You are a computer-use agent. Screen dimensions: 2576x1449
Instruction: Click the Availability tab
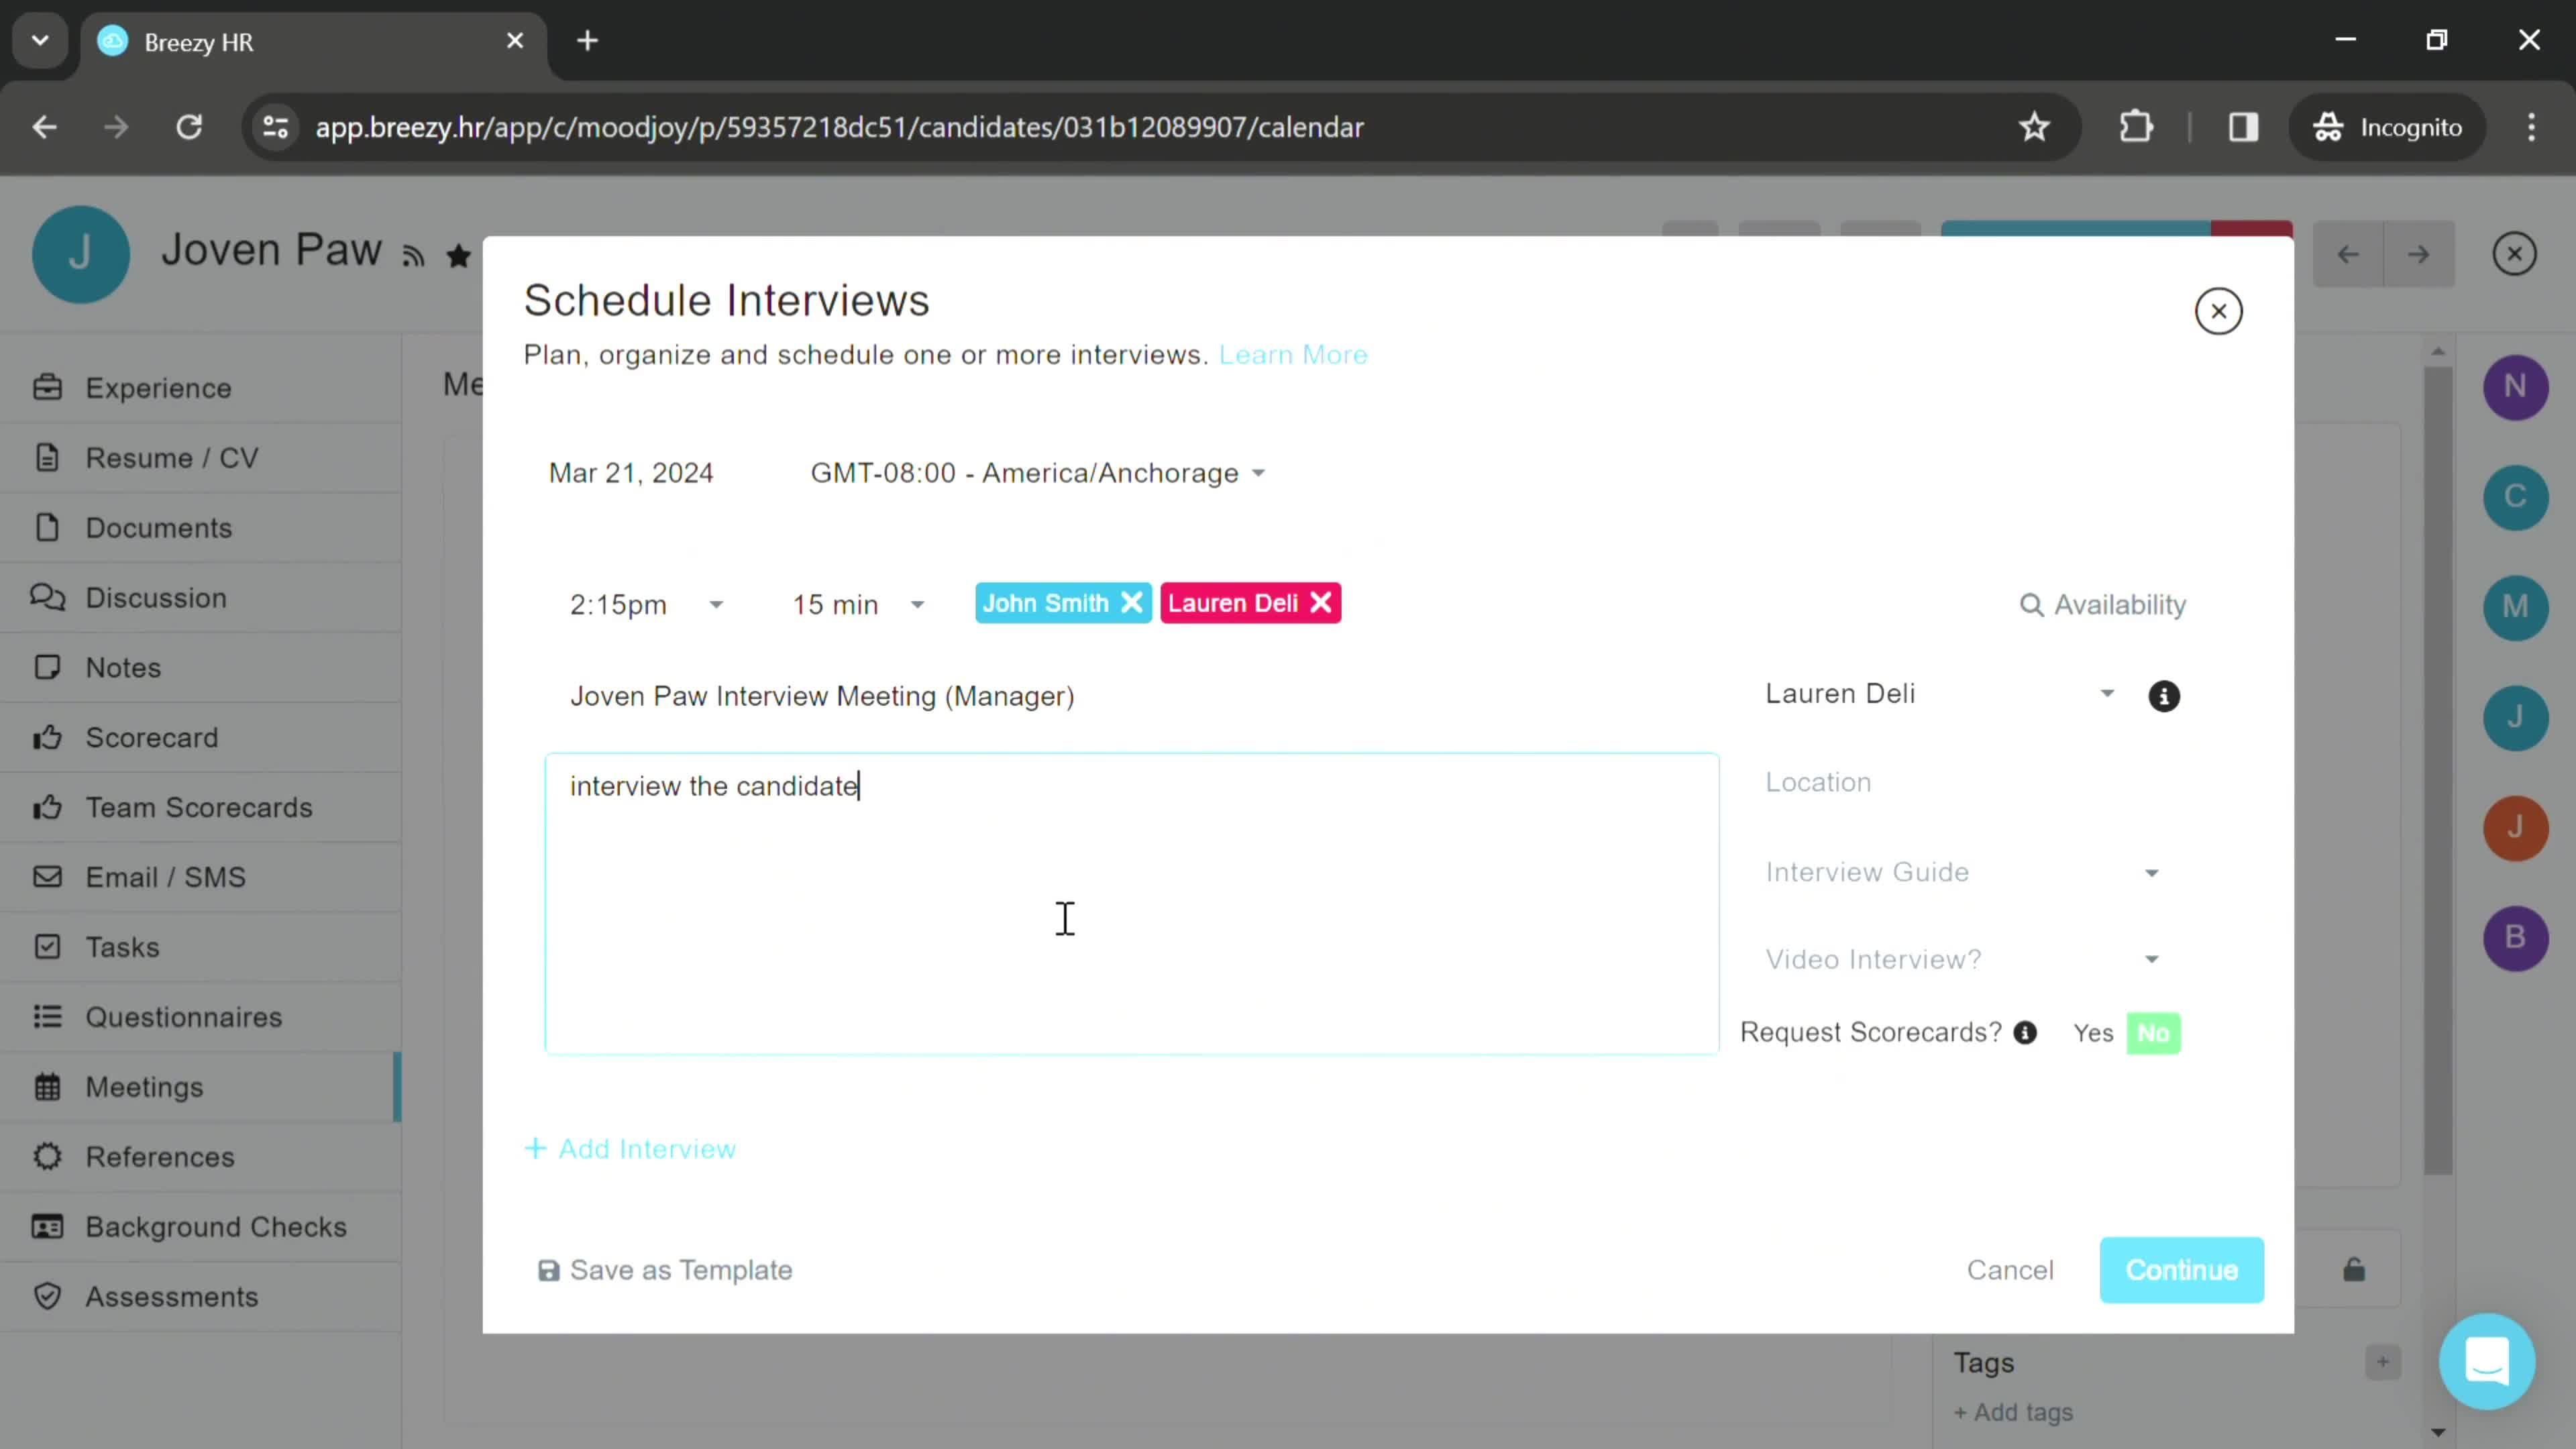[x=2104, y=603]
